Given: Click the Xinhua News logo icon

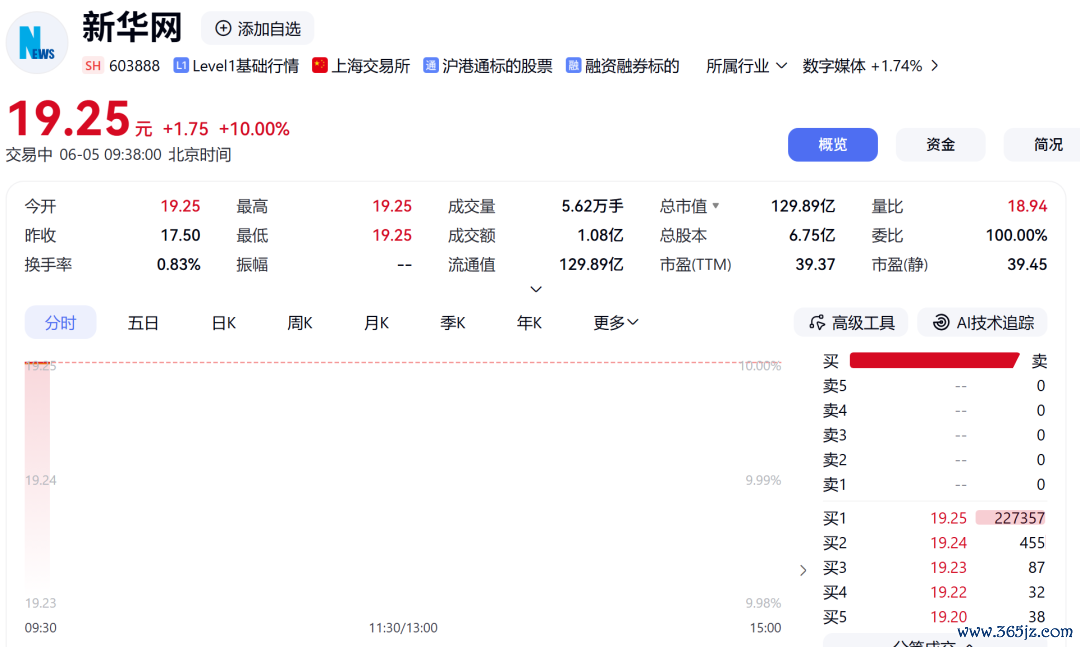Looking at the screenshot, I should click(x=37, y=43).
